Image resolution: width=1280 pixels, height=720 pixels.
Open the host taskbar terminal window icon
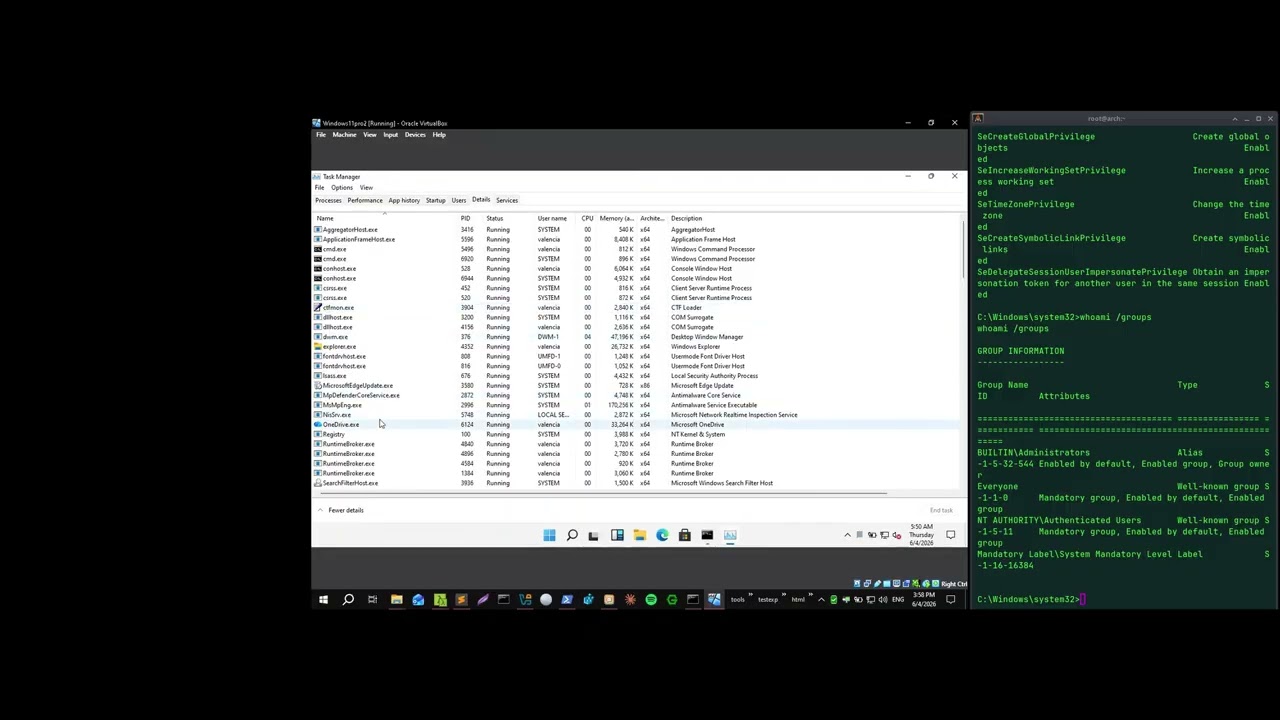692,600
